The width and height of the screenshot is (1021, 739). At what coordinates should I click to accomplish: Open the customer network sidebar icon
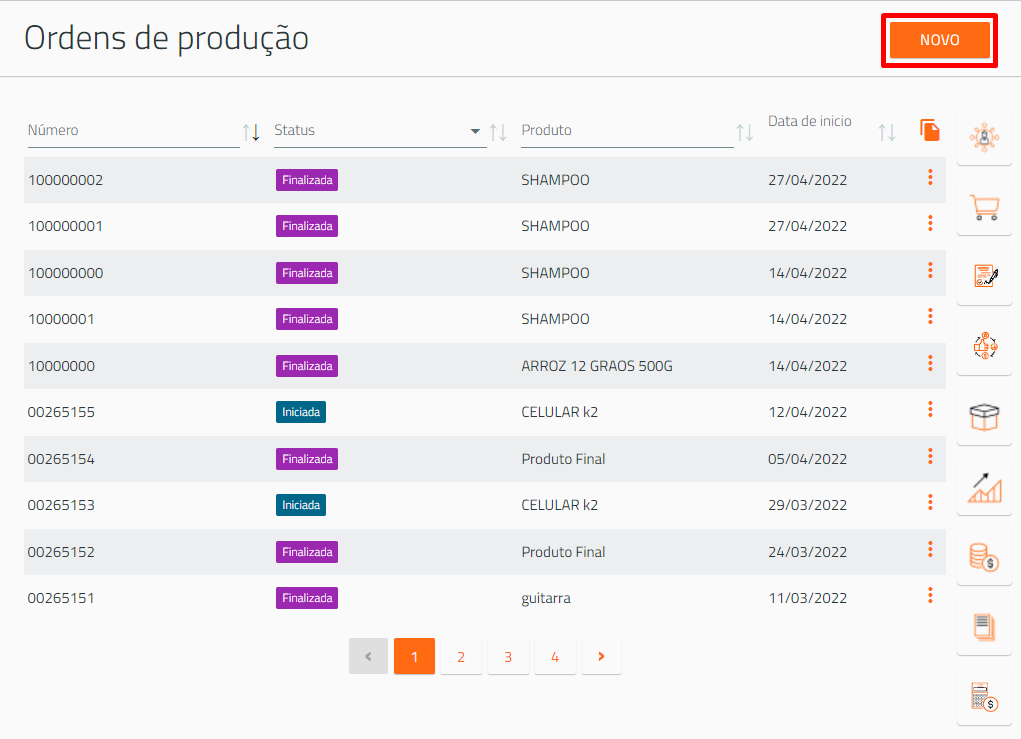click(984, 137)
